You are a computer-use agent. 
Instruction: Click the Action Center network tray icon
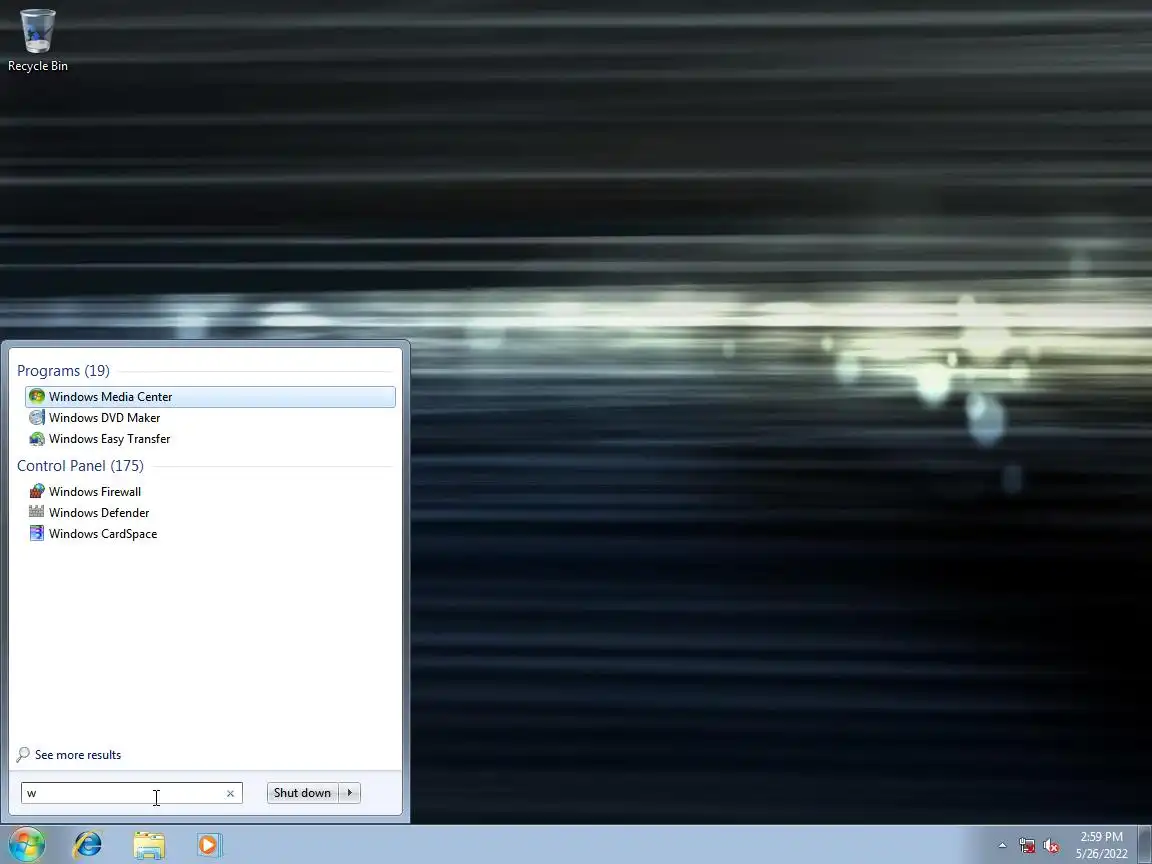pos(1026,846)
